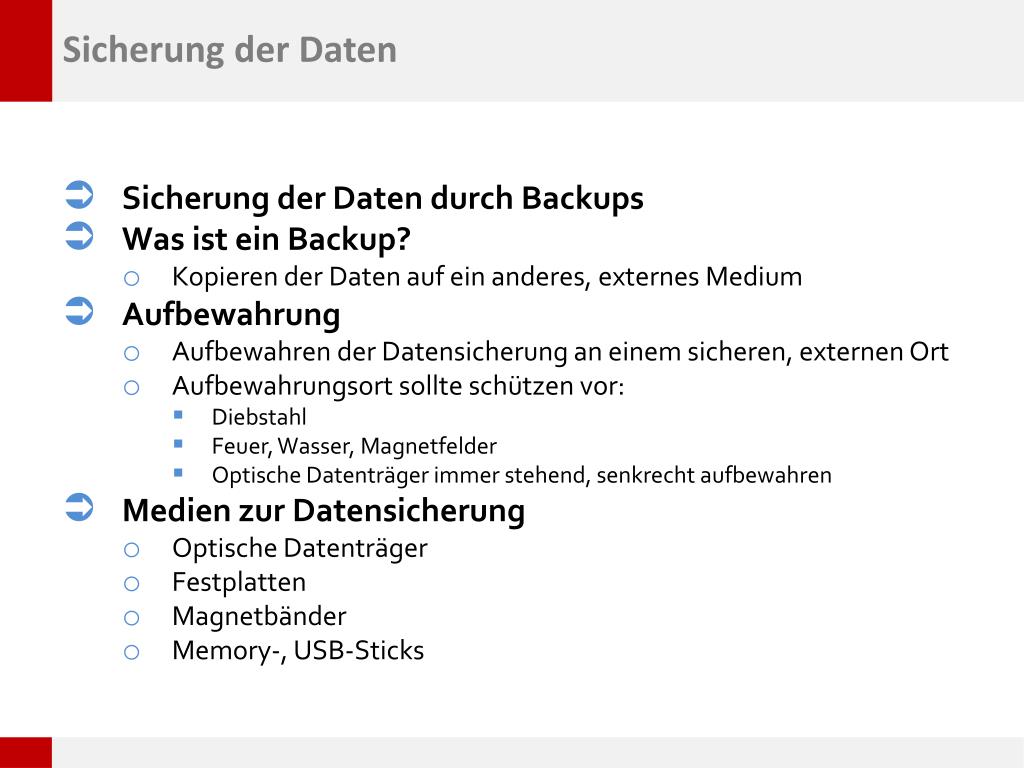The height and width of the screenshot is (768, 1024).
Task: Click the arrow bullet next to 'Medien zur Datensicherung'
Action: click(79, 507)
